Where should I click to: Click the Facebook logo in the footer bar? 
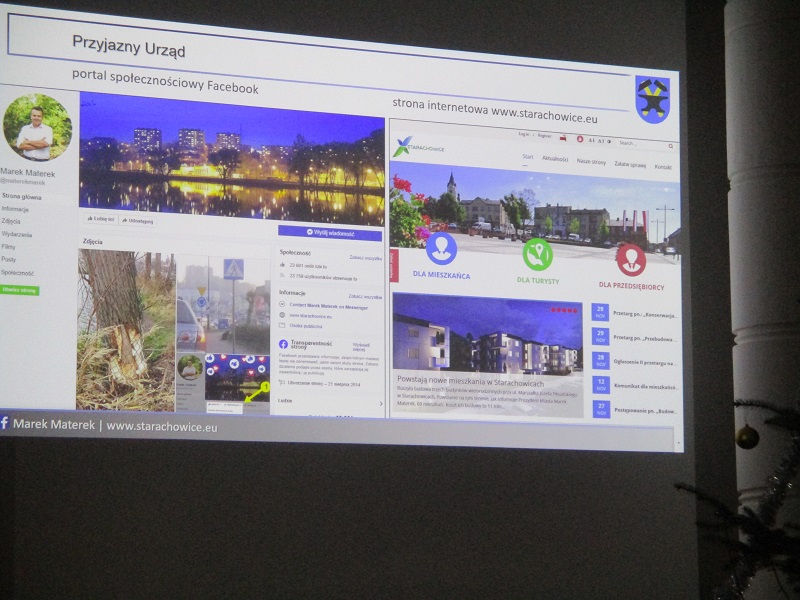pos(5,423)
